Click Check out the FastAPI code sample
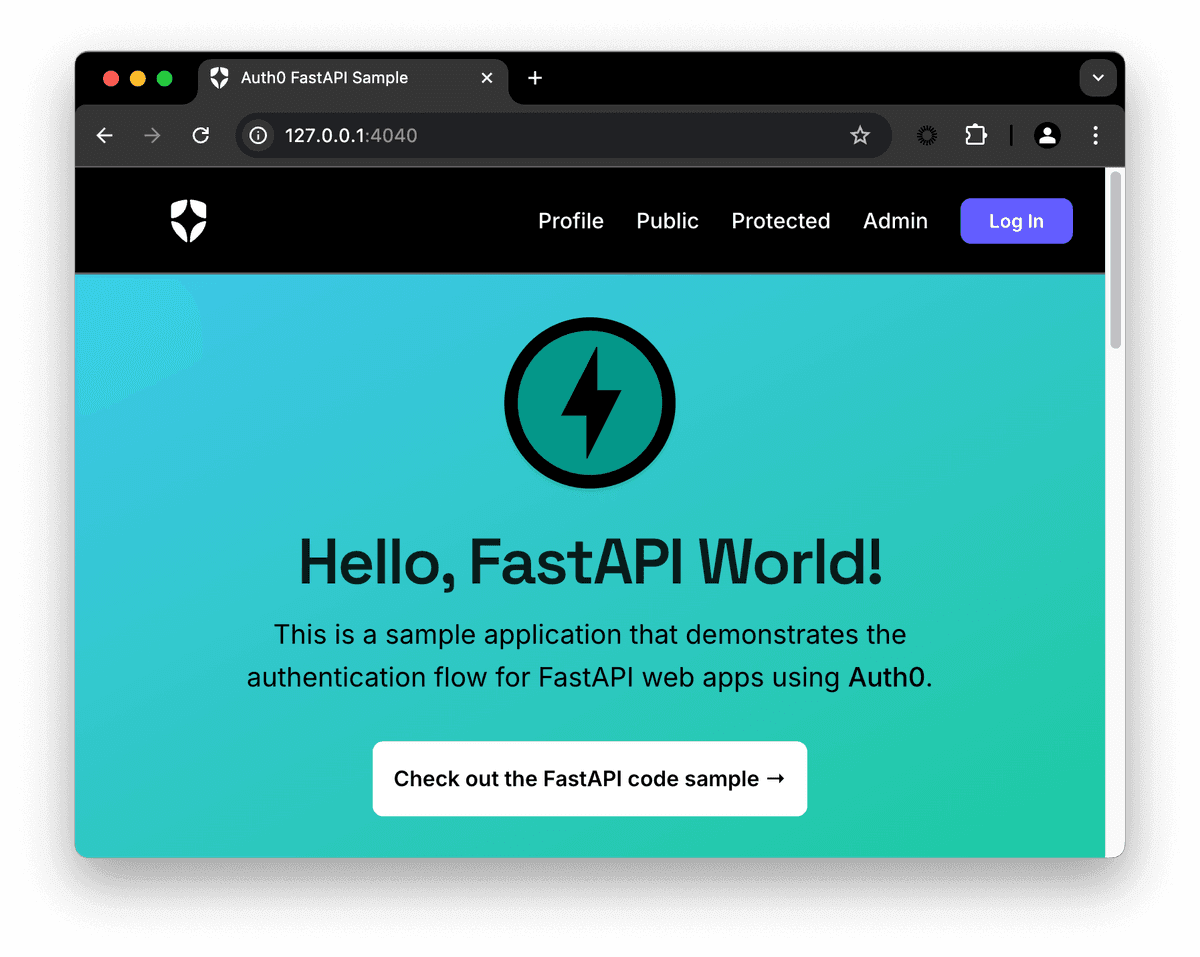The width and height of the screenshot is (1200, 957). (x=590, y=779)
